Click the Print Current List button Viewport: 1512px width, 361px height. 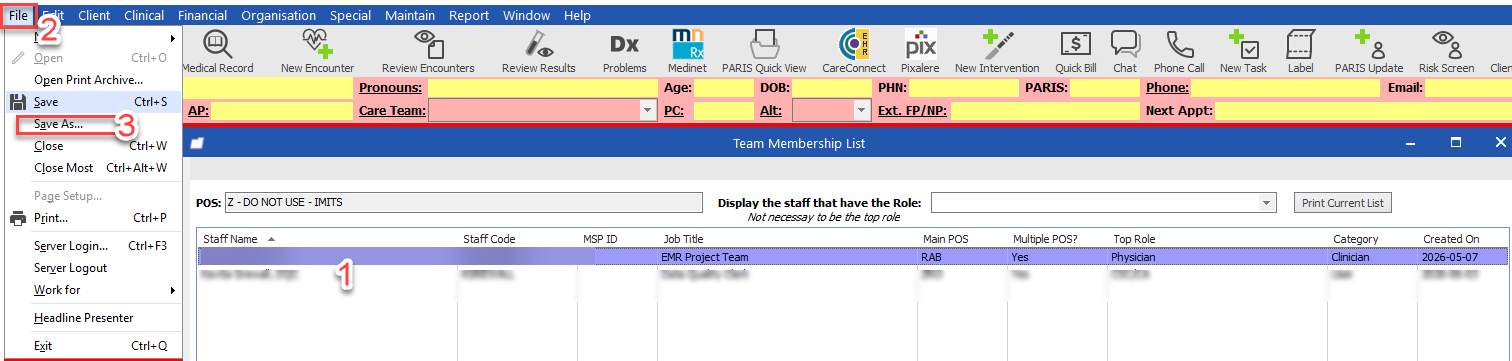click(1342, 203)
